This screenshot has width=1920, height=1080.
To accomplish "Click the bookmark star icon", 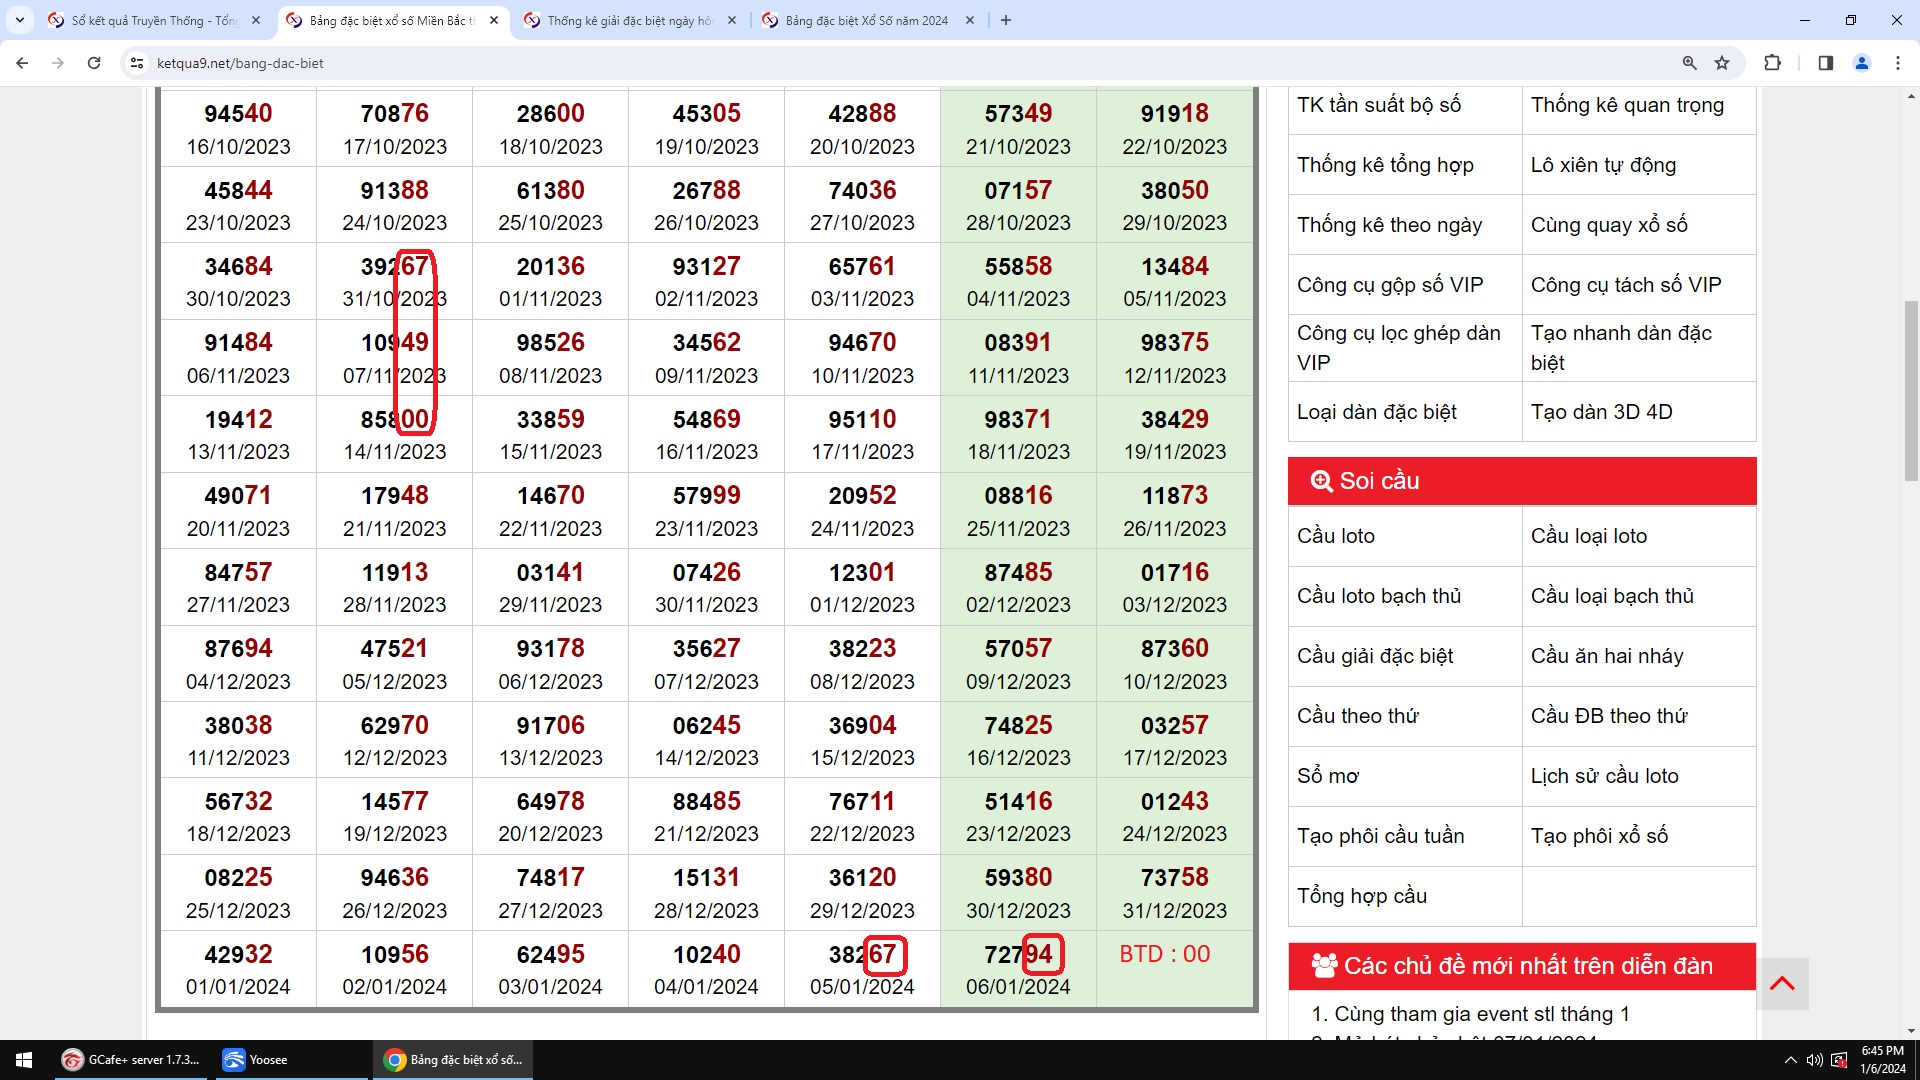I will pos(1722,63).
